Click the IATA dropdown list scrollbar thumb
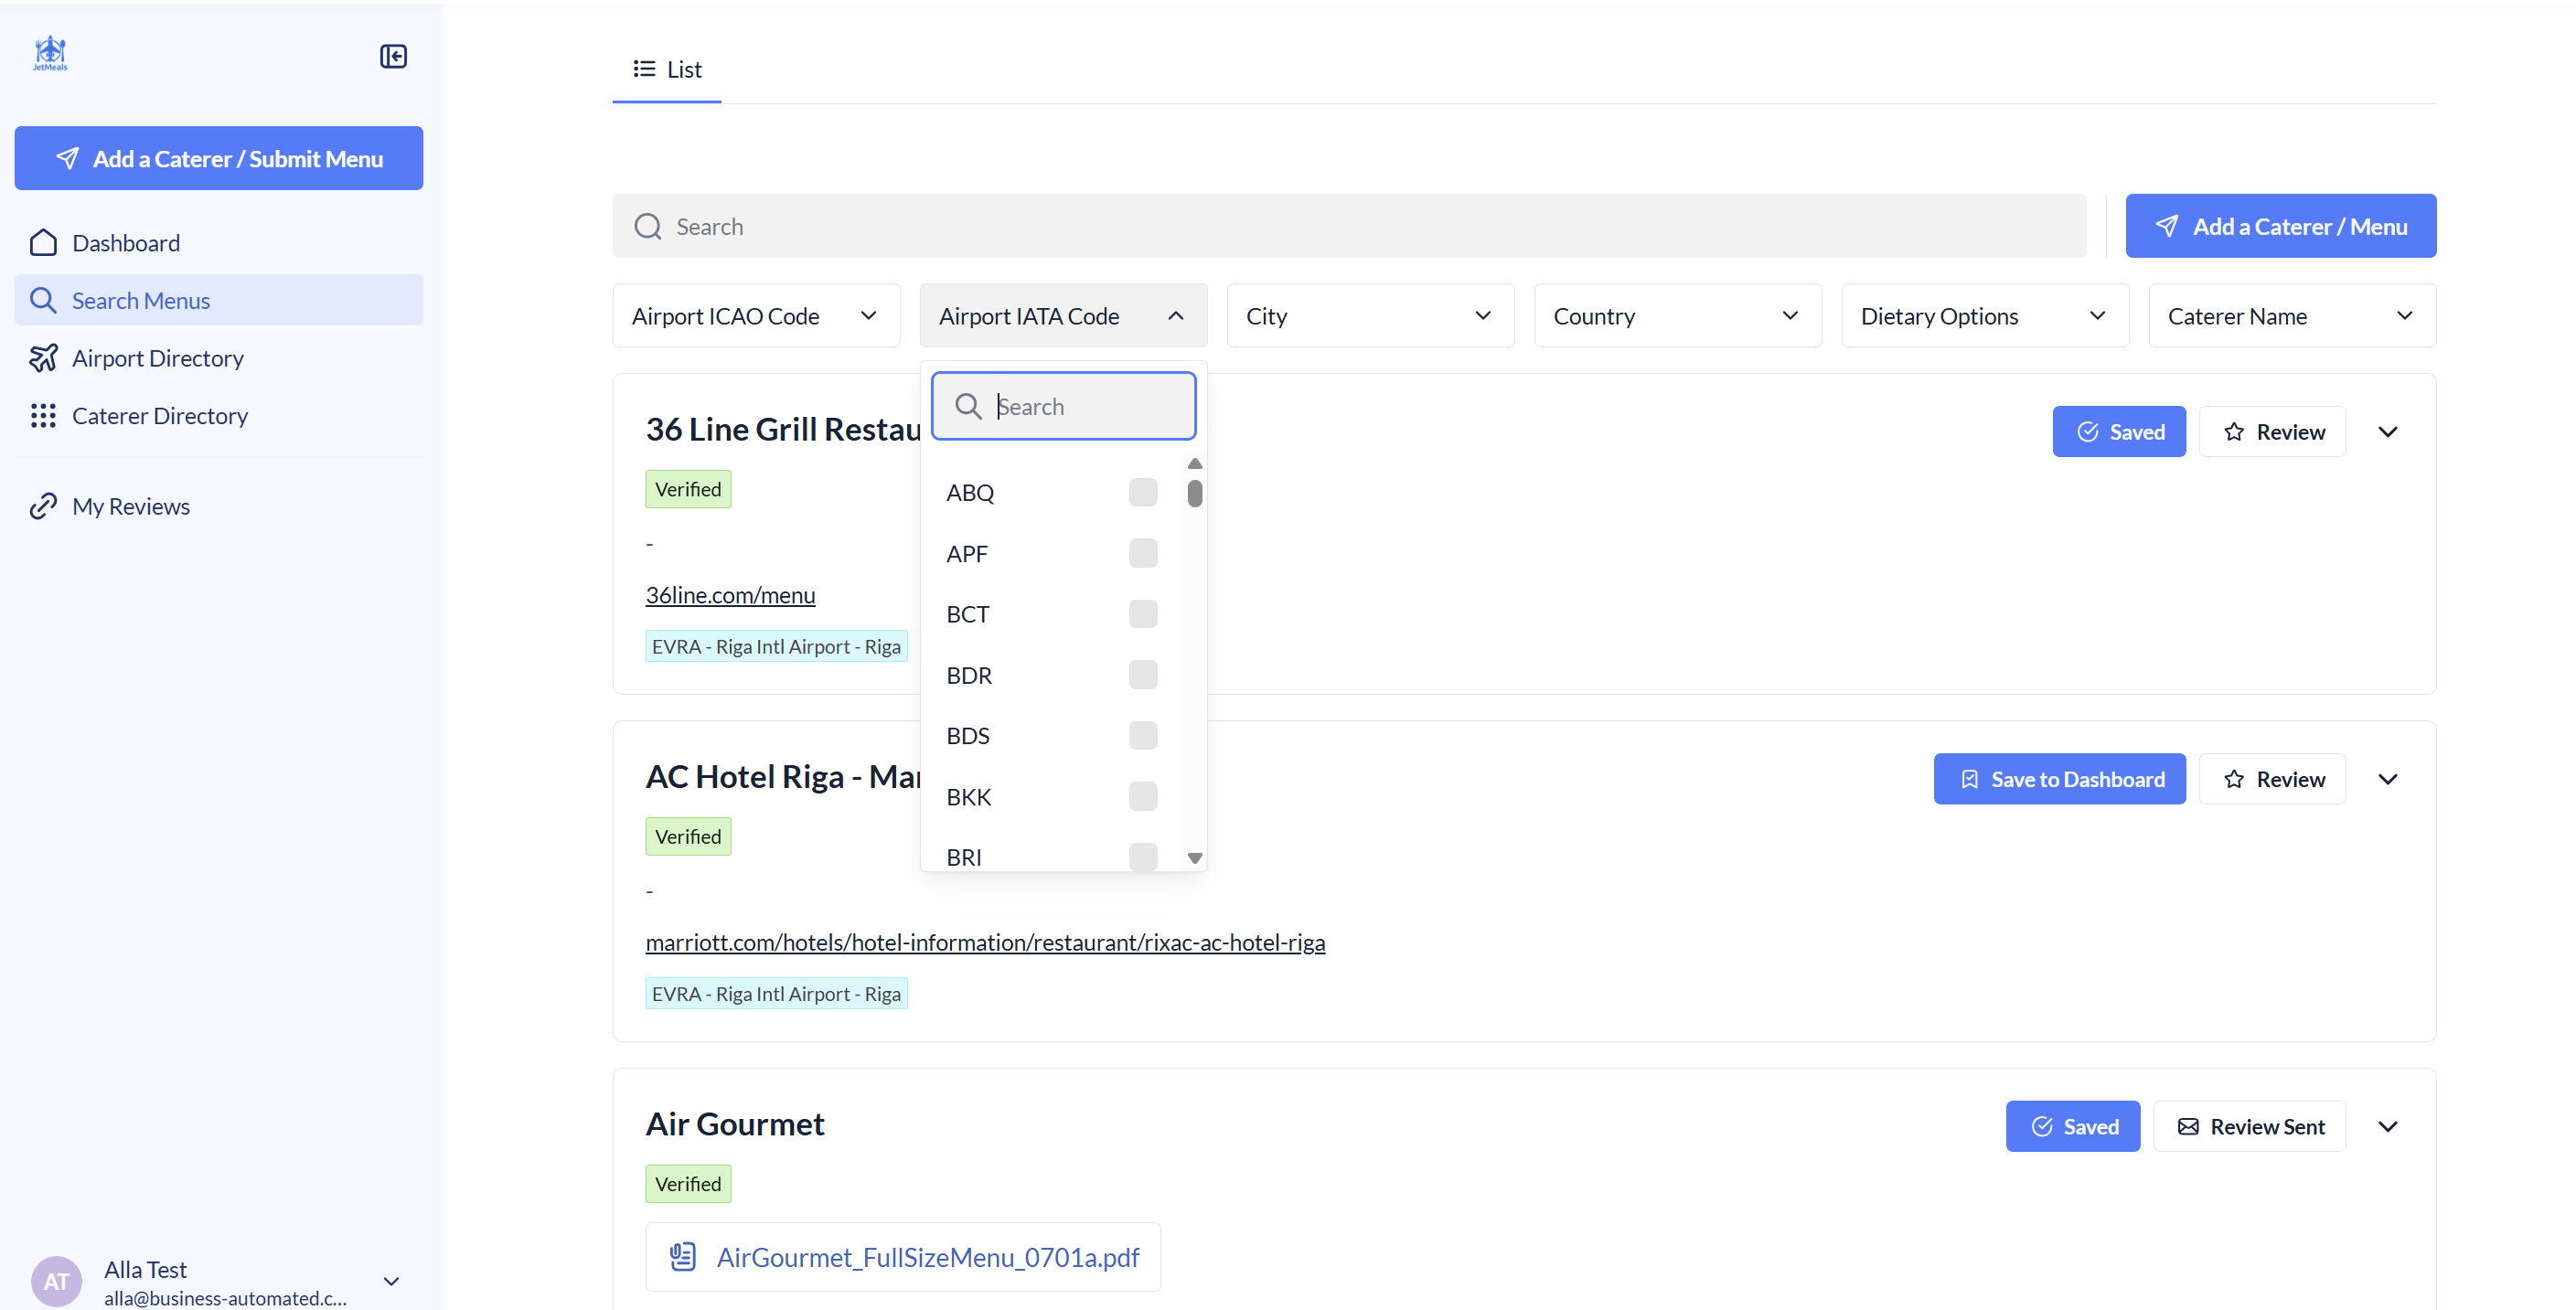The height and width of the screenshot is (1310, 2576). click(x=1194, y=493)
